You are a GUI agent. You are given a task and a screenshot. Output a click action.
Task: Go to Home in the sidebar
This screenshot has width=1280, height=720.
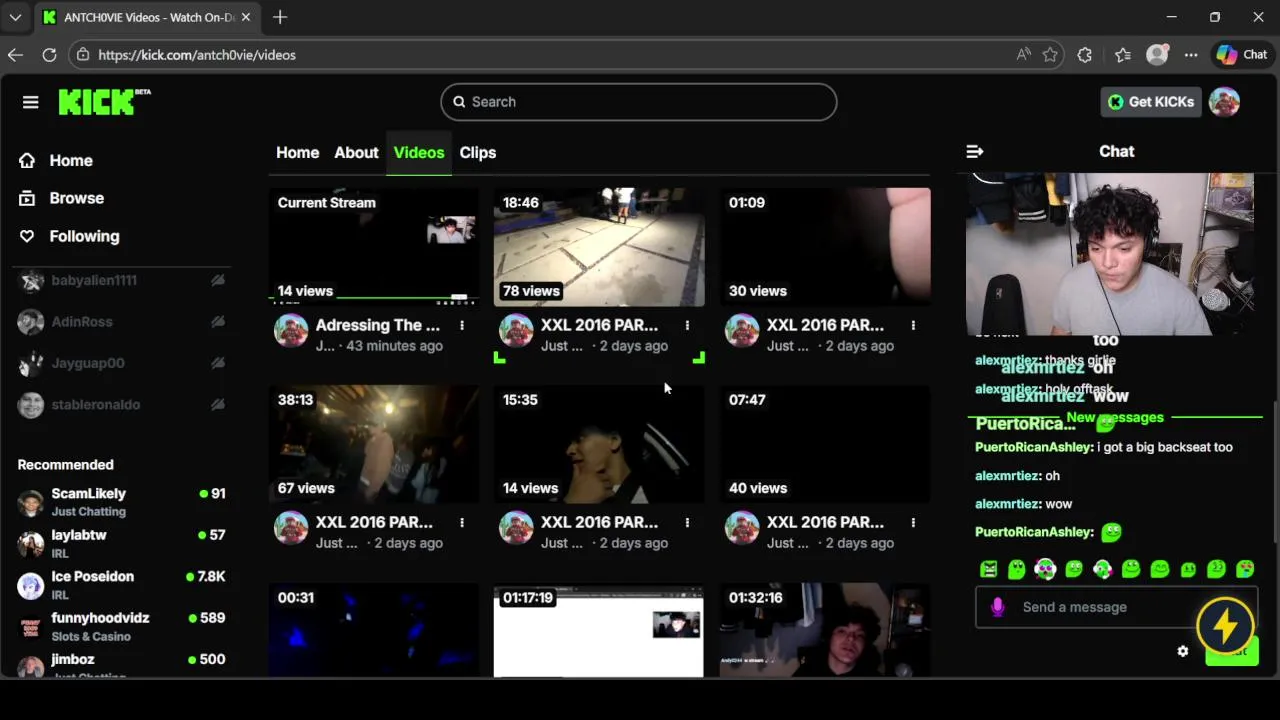(x=56, y=160)
